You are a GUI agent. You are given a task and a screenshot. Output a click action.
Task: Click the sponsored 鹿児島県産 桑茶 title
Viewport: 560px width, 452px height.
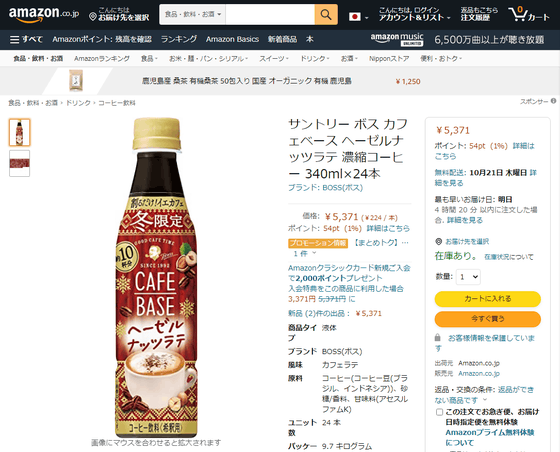pyautogui.click(x=246, y=81)
